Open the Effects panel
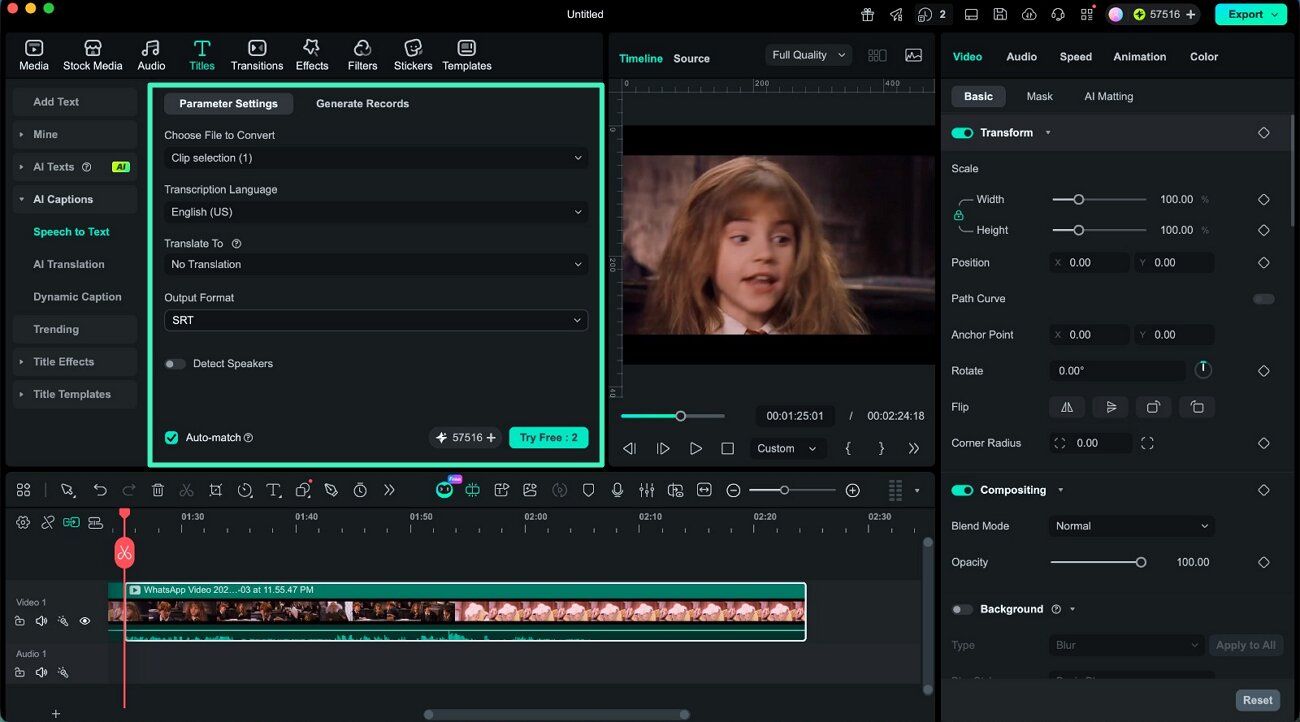The width and height of the screenshot is (1300, 722). 312,55
